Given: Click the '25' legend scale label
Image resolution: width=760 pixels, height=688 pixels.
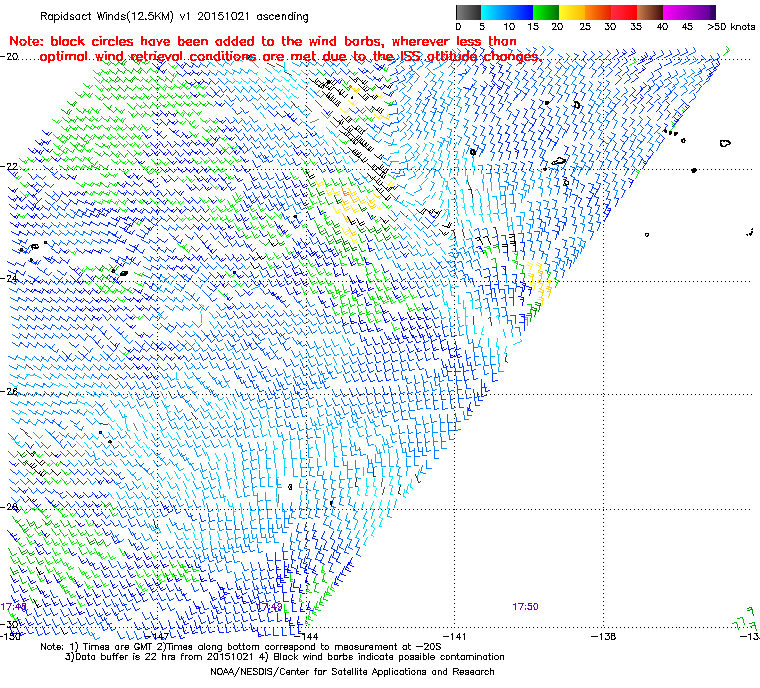Looking at the screenshot, I should coord(585,27).
